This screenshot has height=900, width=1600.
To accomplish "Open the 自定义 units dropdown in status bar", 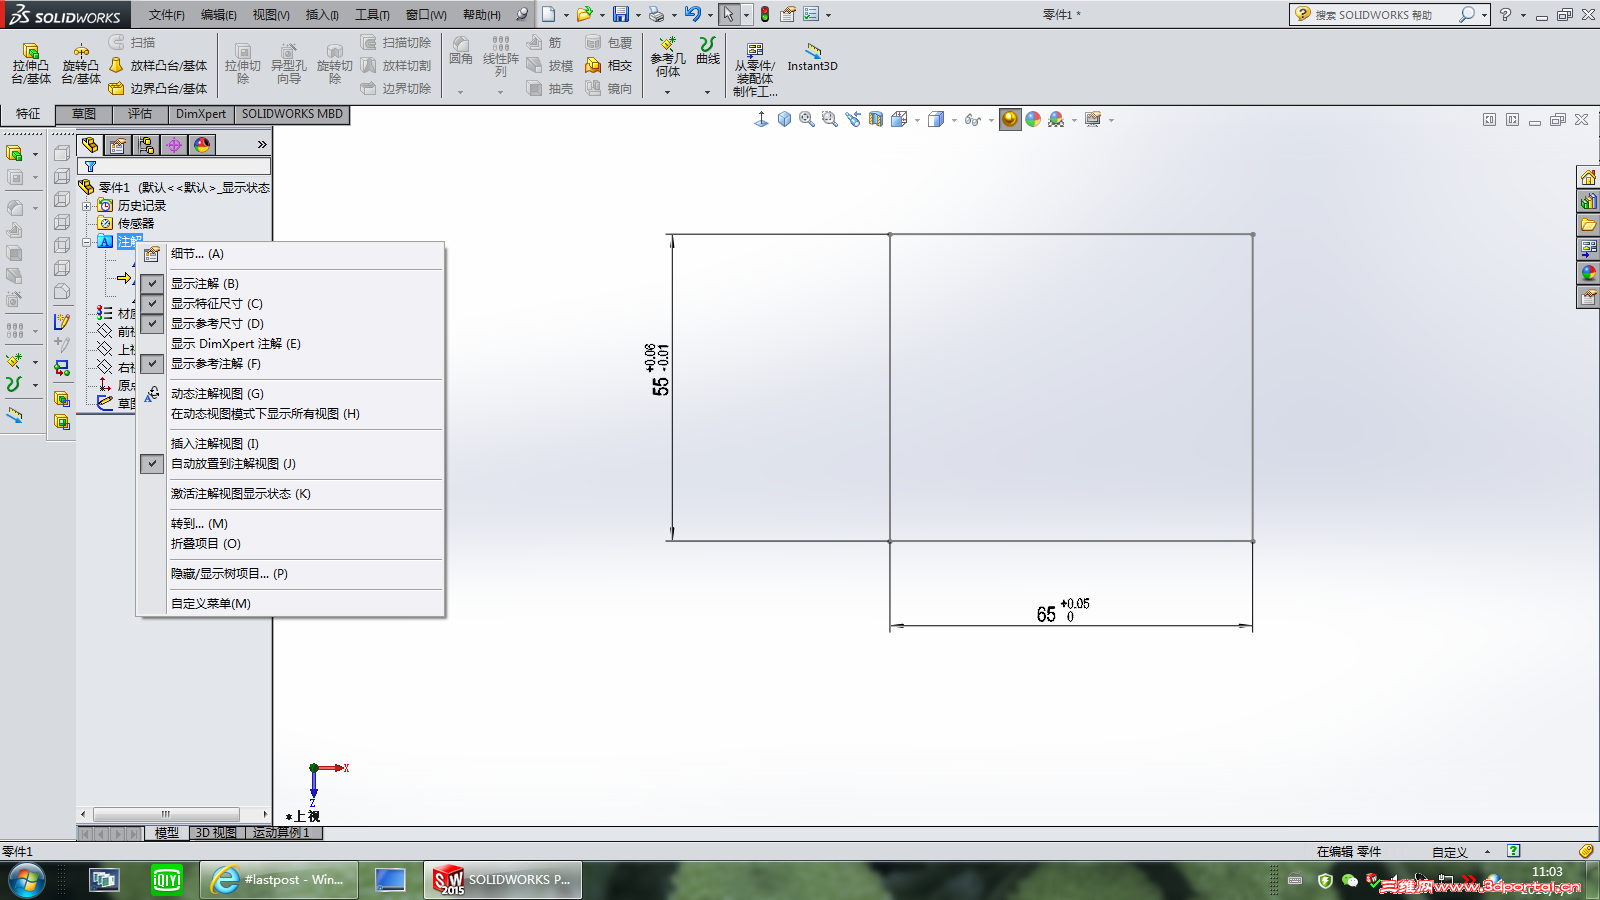I will (x=1487, y=852).
